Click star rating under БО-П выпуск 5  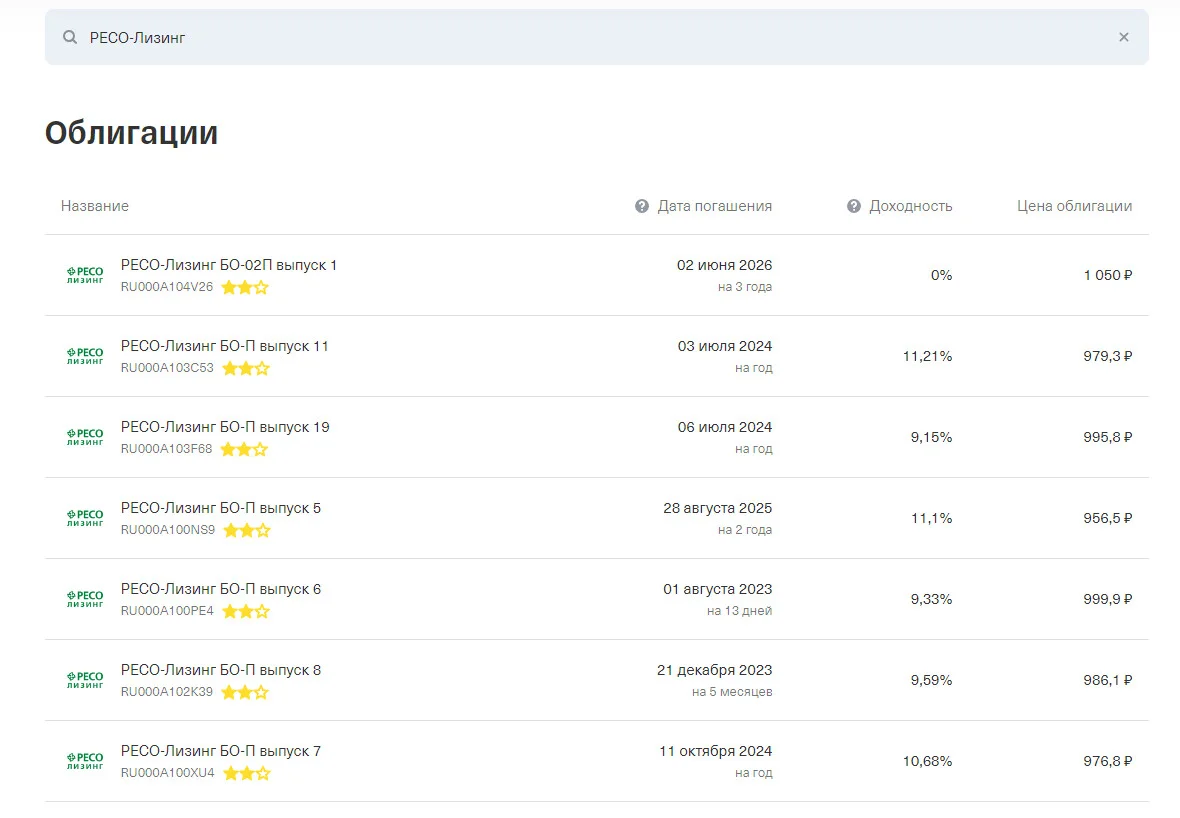[247, 530]
